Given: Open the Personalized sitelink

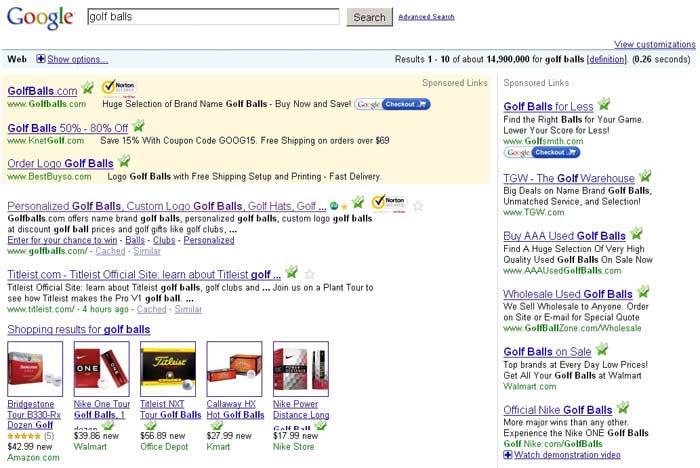Looking at the screenshot, I should (209, 240).
